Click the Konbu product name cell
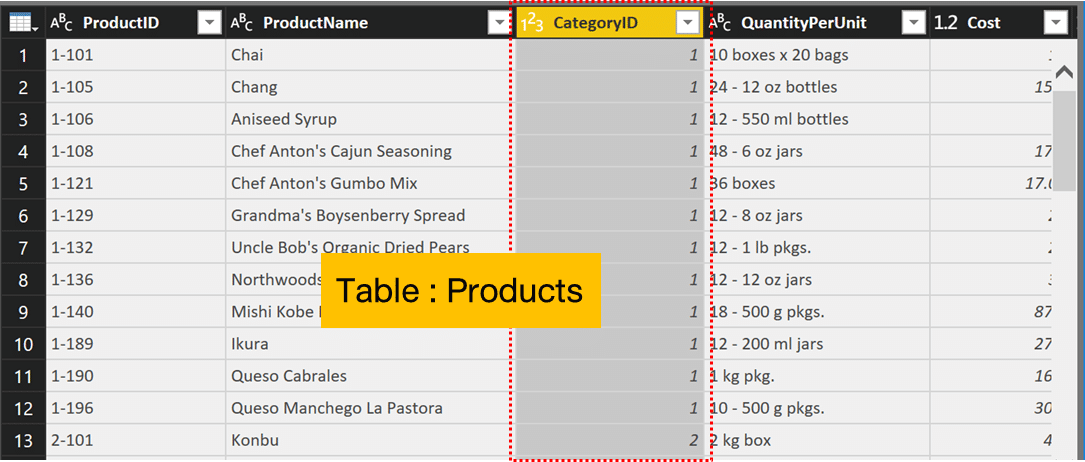Image resolution: width=1085 pixels, height=462 pixels. pyautogui.click(x=255, y=440)
